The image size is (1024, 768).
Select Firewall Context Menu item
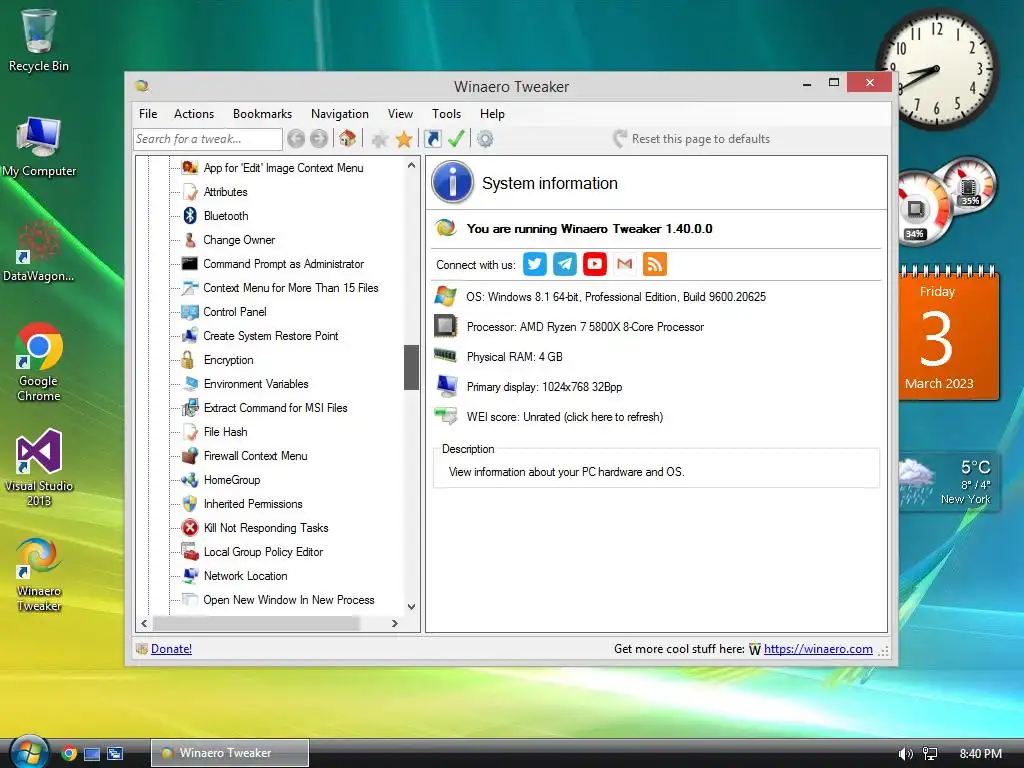pyautogui.click(x=255, y=456)
